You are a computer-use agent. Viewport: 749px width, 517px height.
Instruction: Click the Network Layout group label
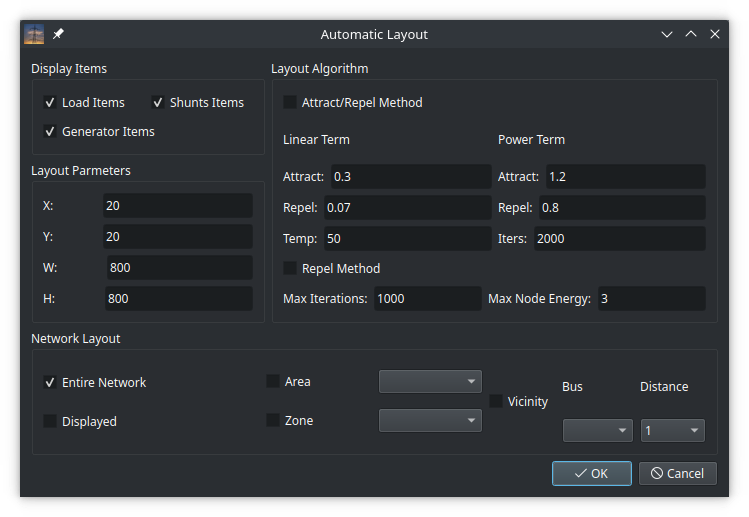[75, 339]
